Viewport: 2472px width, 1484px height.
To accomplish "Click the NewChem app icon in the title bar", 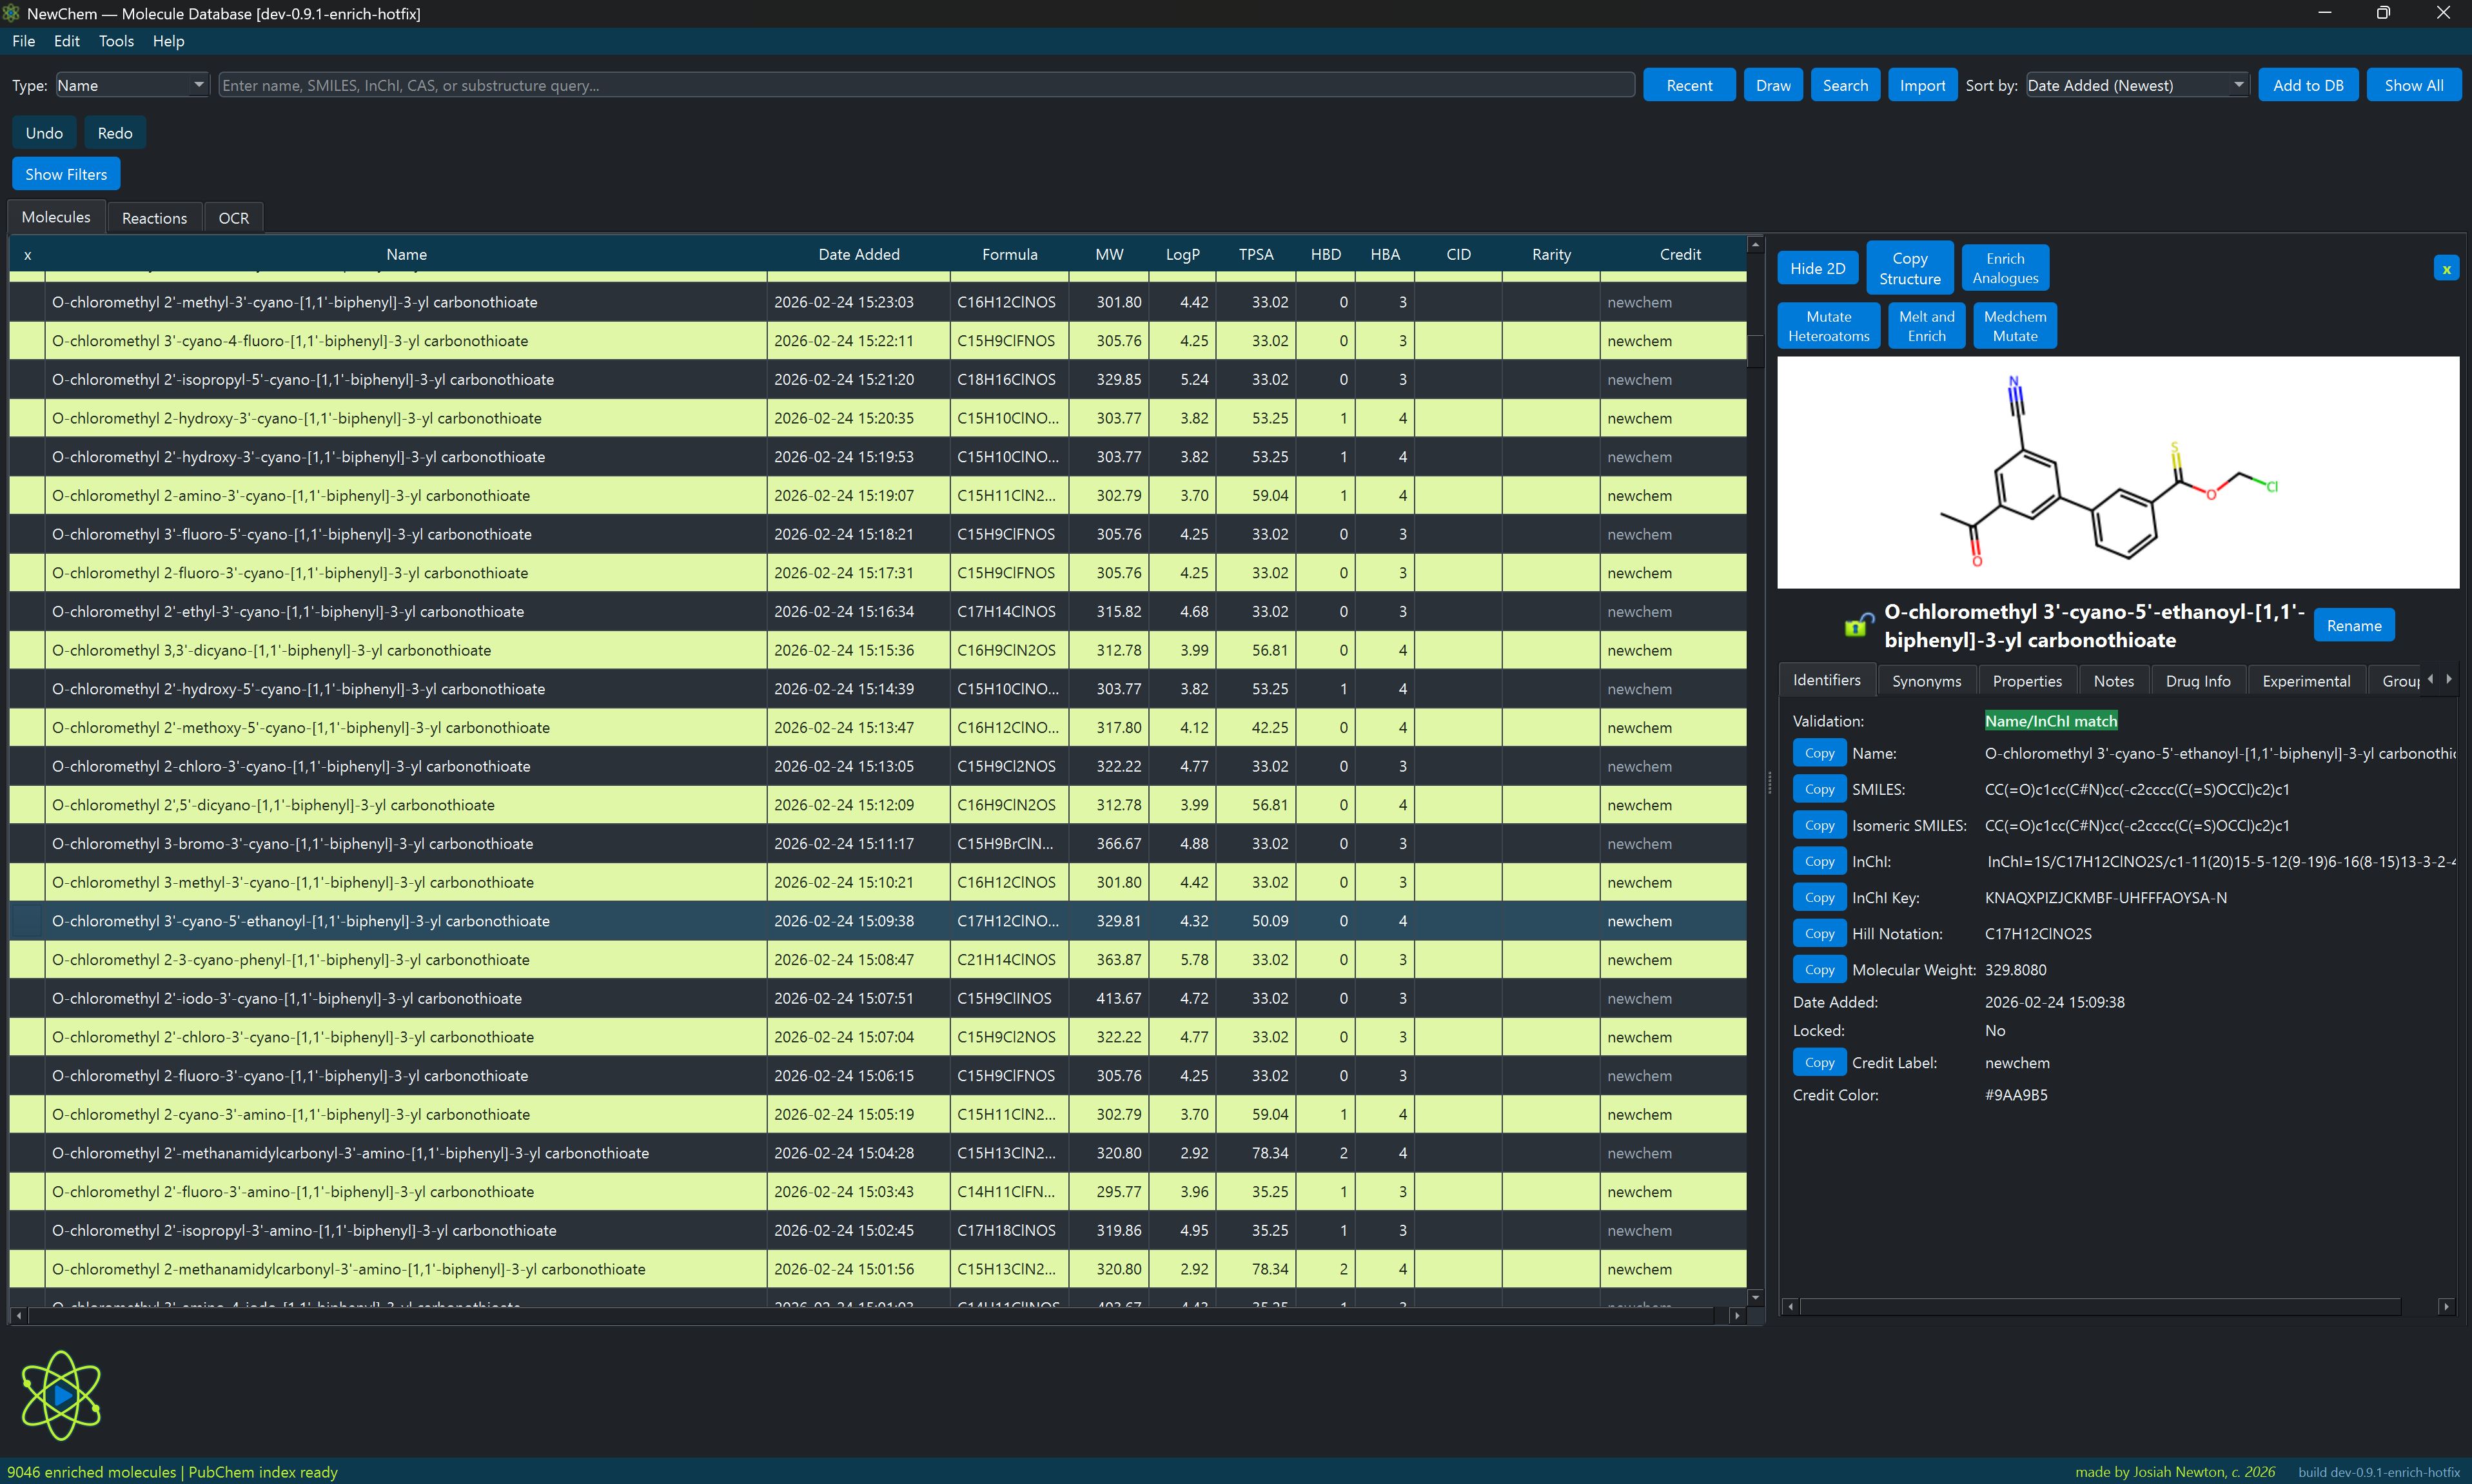I will tap(11, 13).
